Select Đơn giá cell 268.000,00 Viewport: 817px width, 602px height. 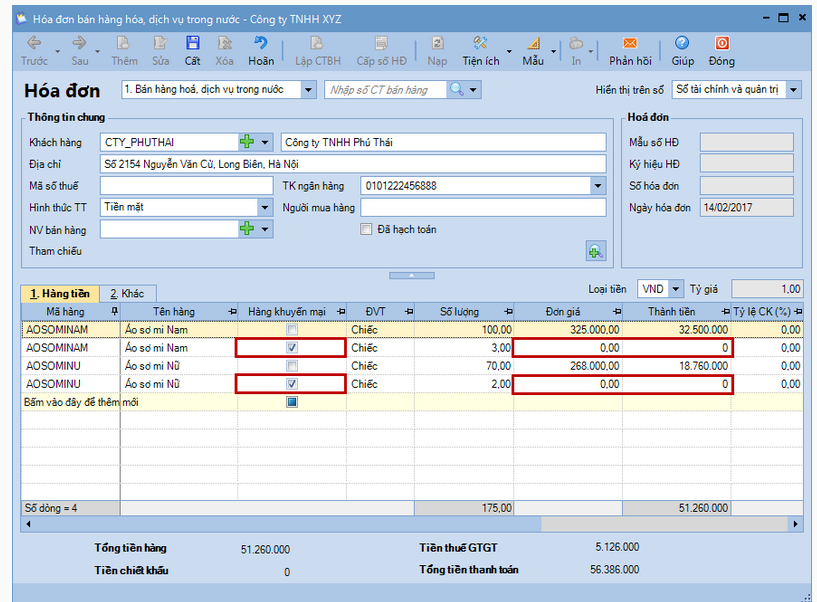tap(568, 366)
